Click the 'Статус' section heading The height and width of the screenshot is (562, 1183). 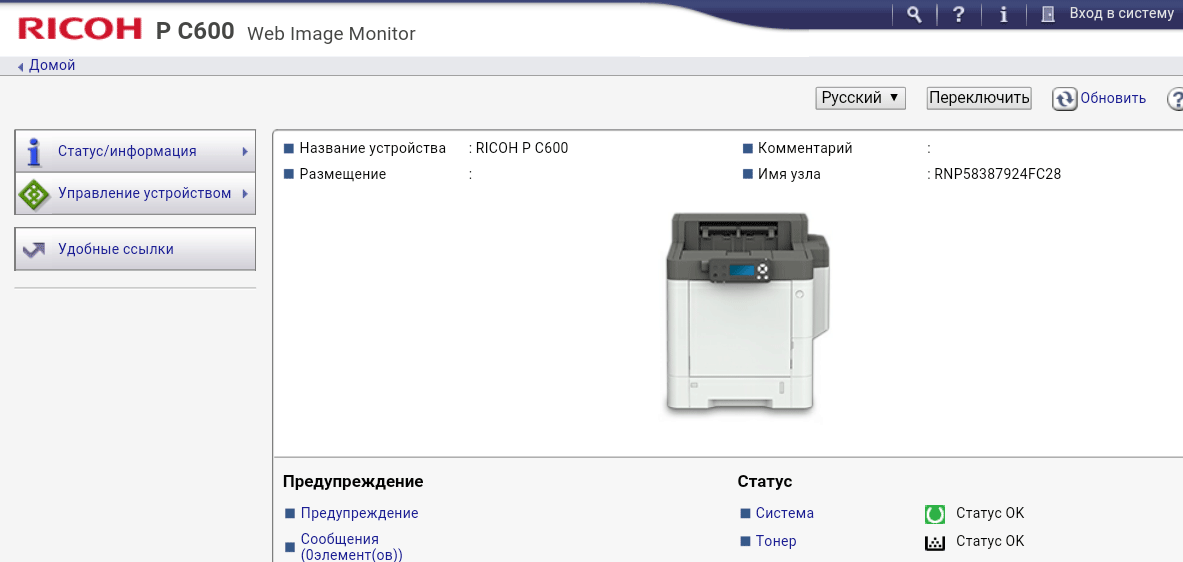[x=765, y=481]
